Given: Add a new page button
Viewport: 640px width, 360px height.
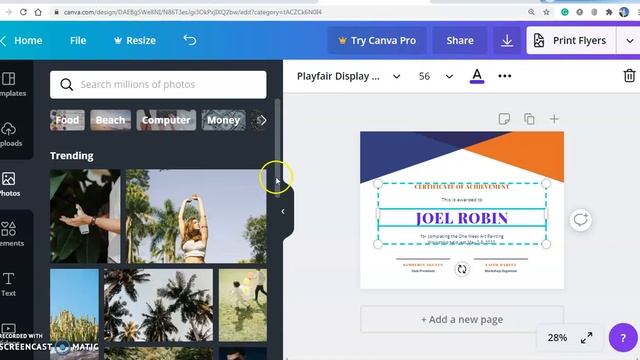Looking at the screenshot, I should click(462, 319).
